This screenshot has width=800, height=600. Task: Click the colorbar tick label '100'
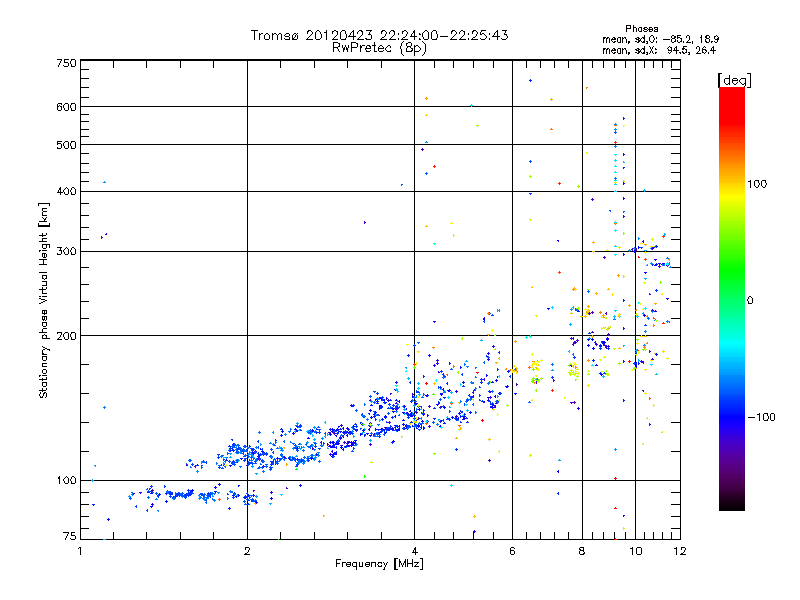point(757,184)
